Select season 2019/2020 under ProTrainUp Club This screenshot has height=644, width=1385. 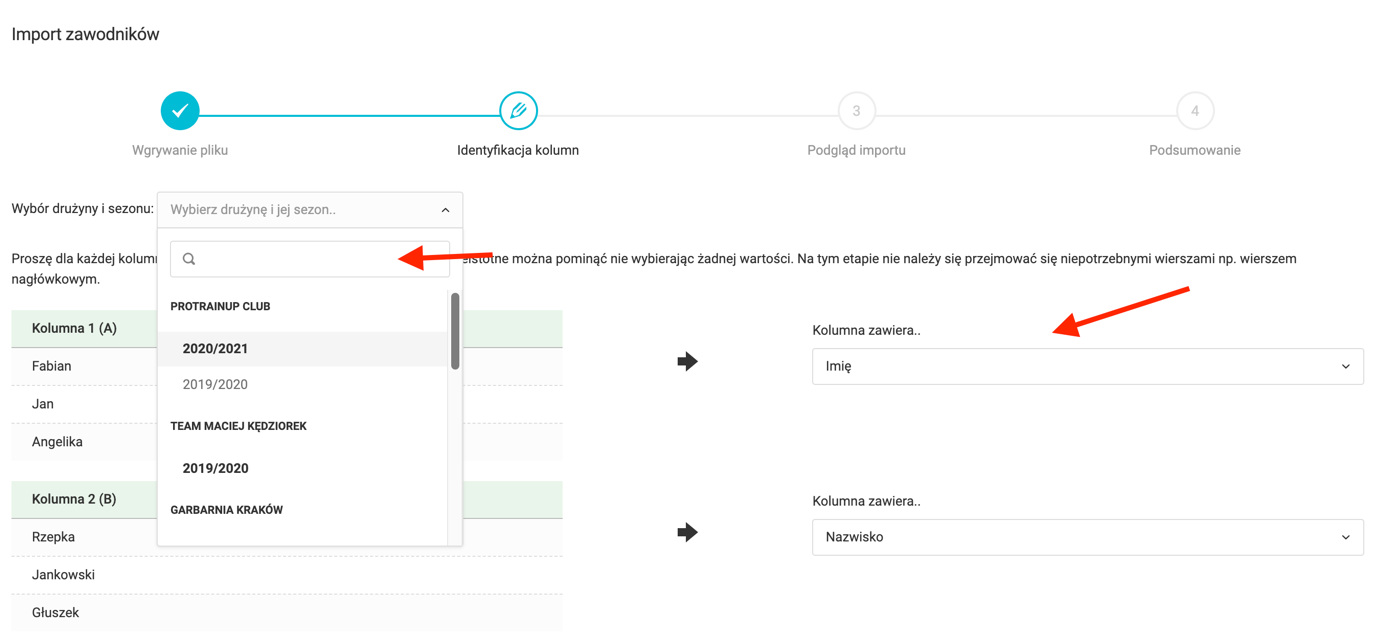coord(215,385)
